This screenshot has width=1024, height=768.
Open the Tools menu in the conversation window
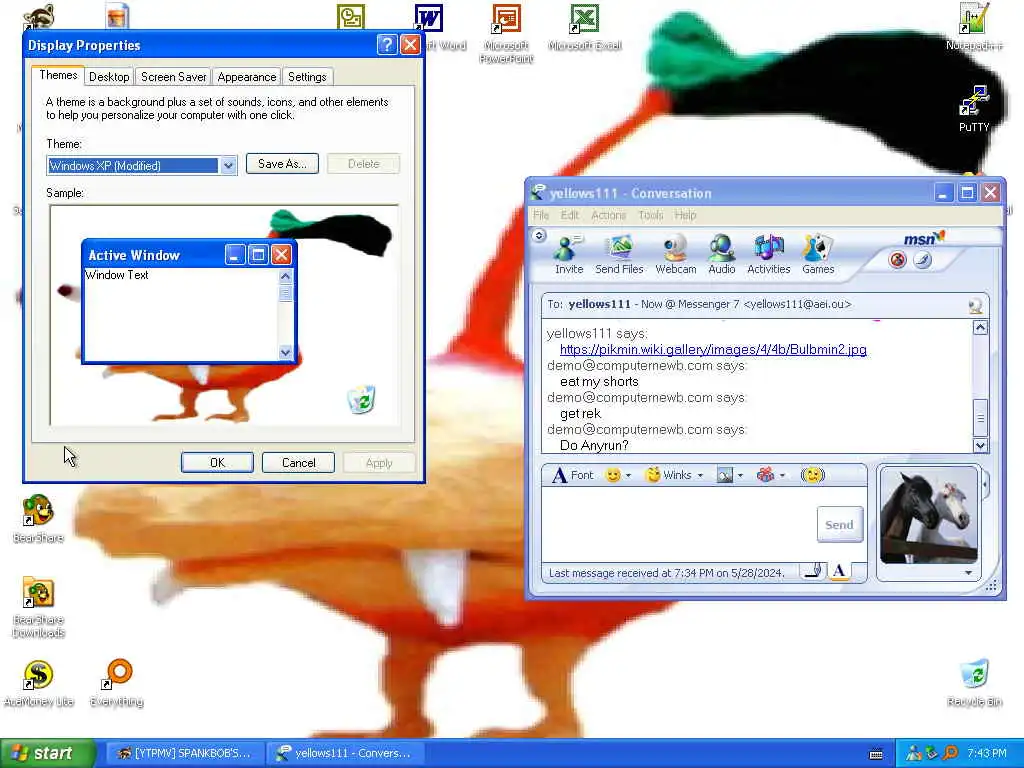650,215
